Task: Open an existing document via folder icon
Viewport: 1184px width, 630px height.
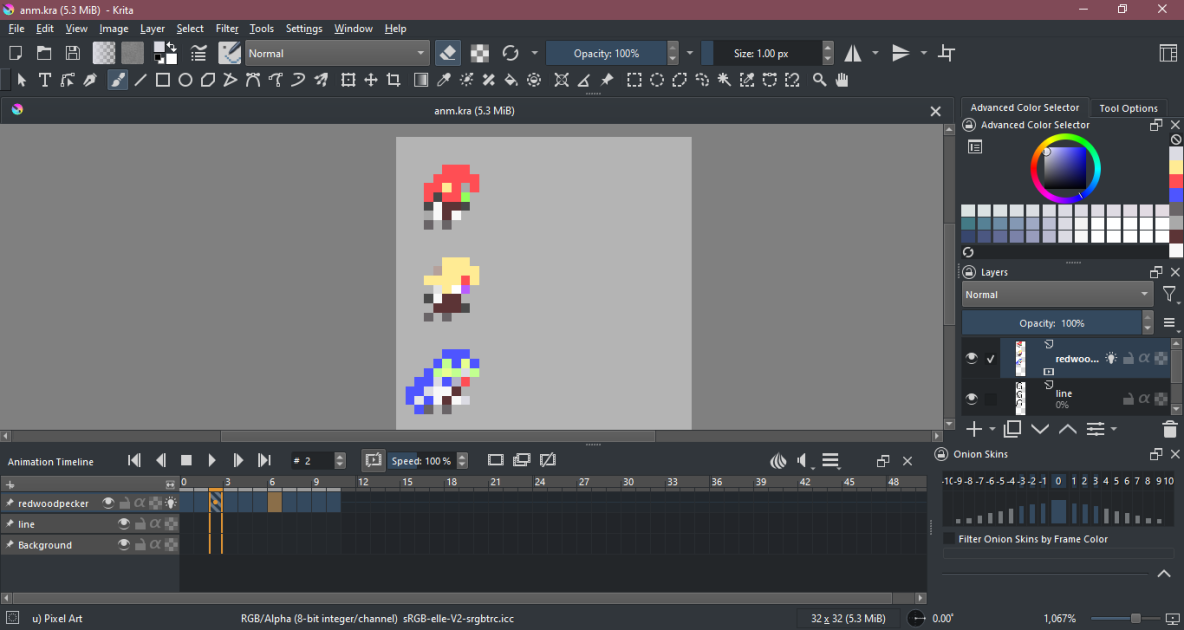Action: (x=45, y=53)
